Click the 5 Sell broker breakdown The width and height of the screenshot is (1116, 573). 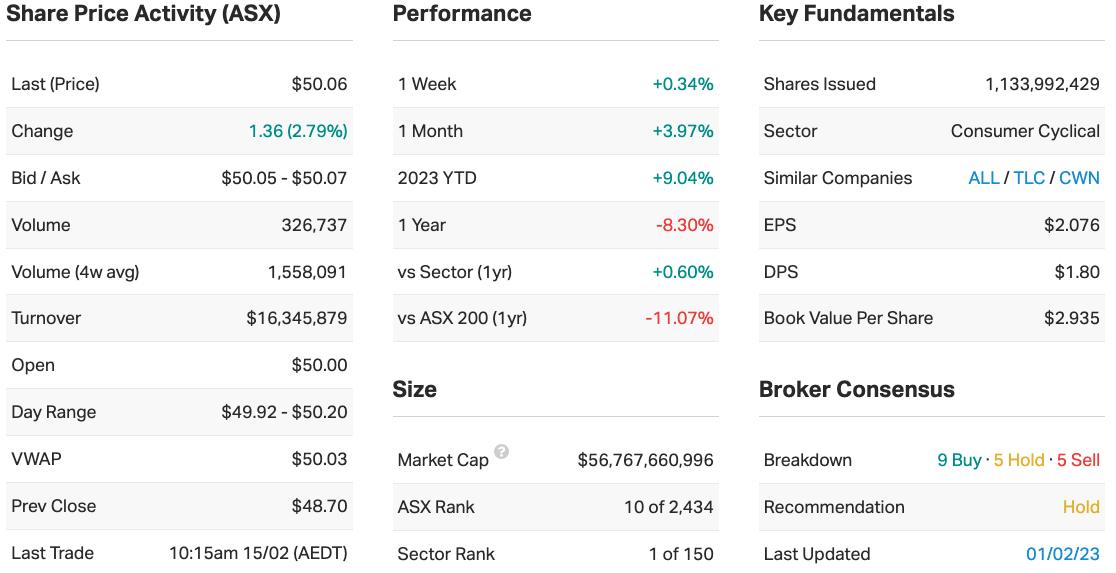(x=1078, y=460)
